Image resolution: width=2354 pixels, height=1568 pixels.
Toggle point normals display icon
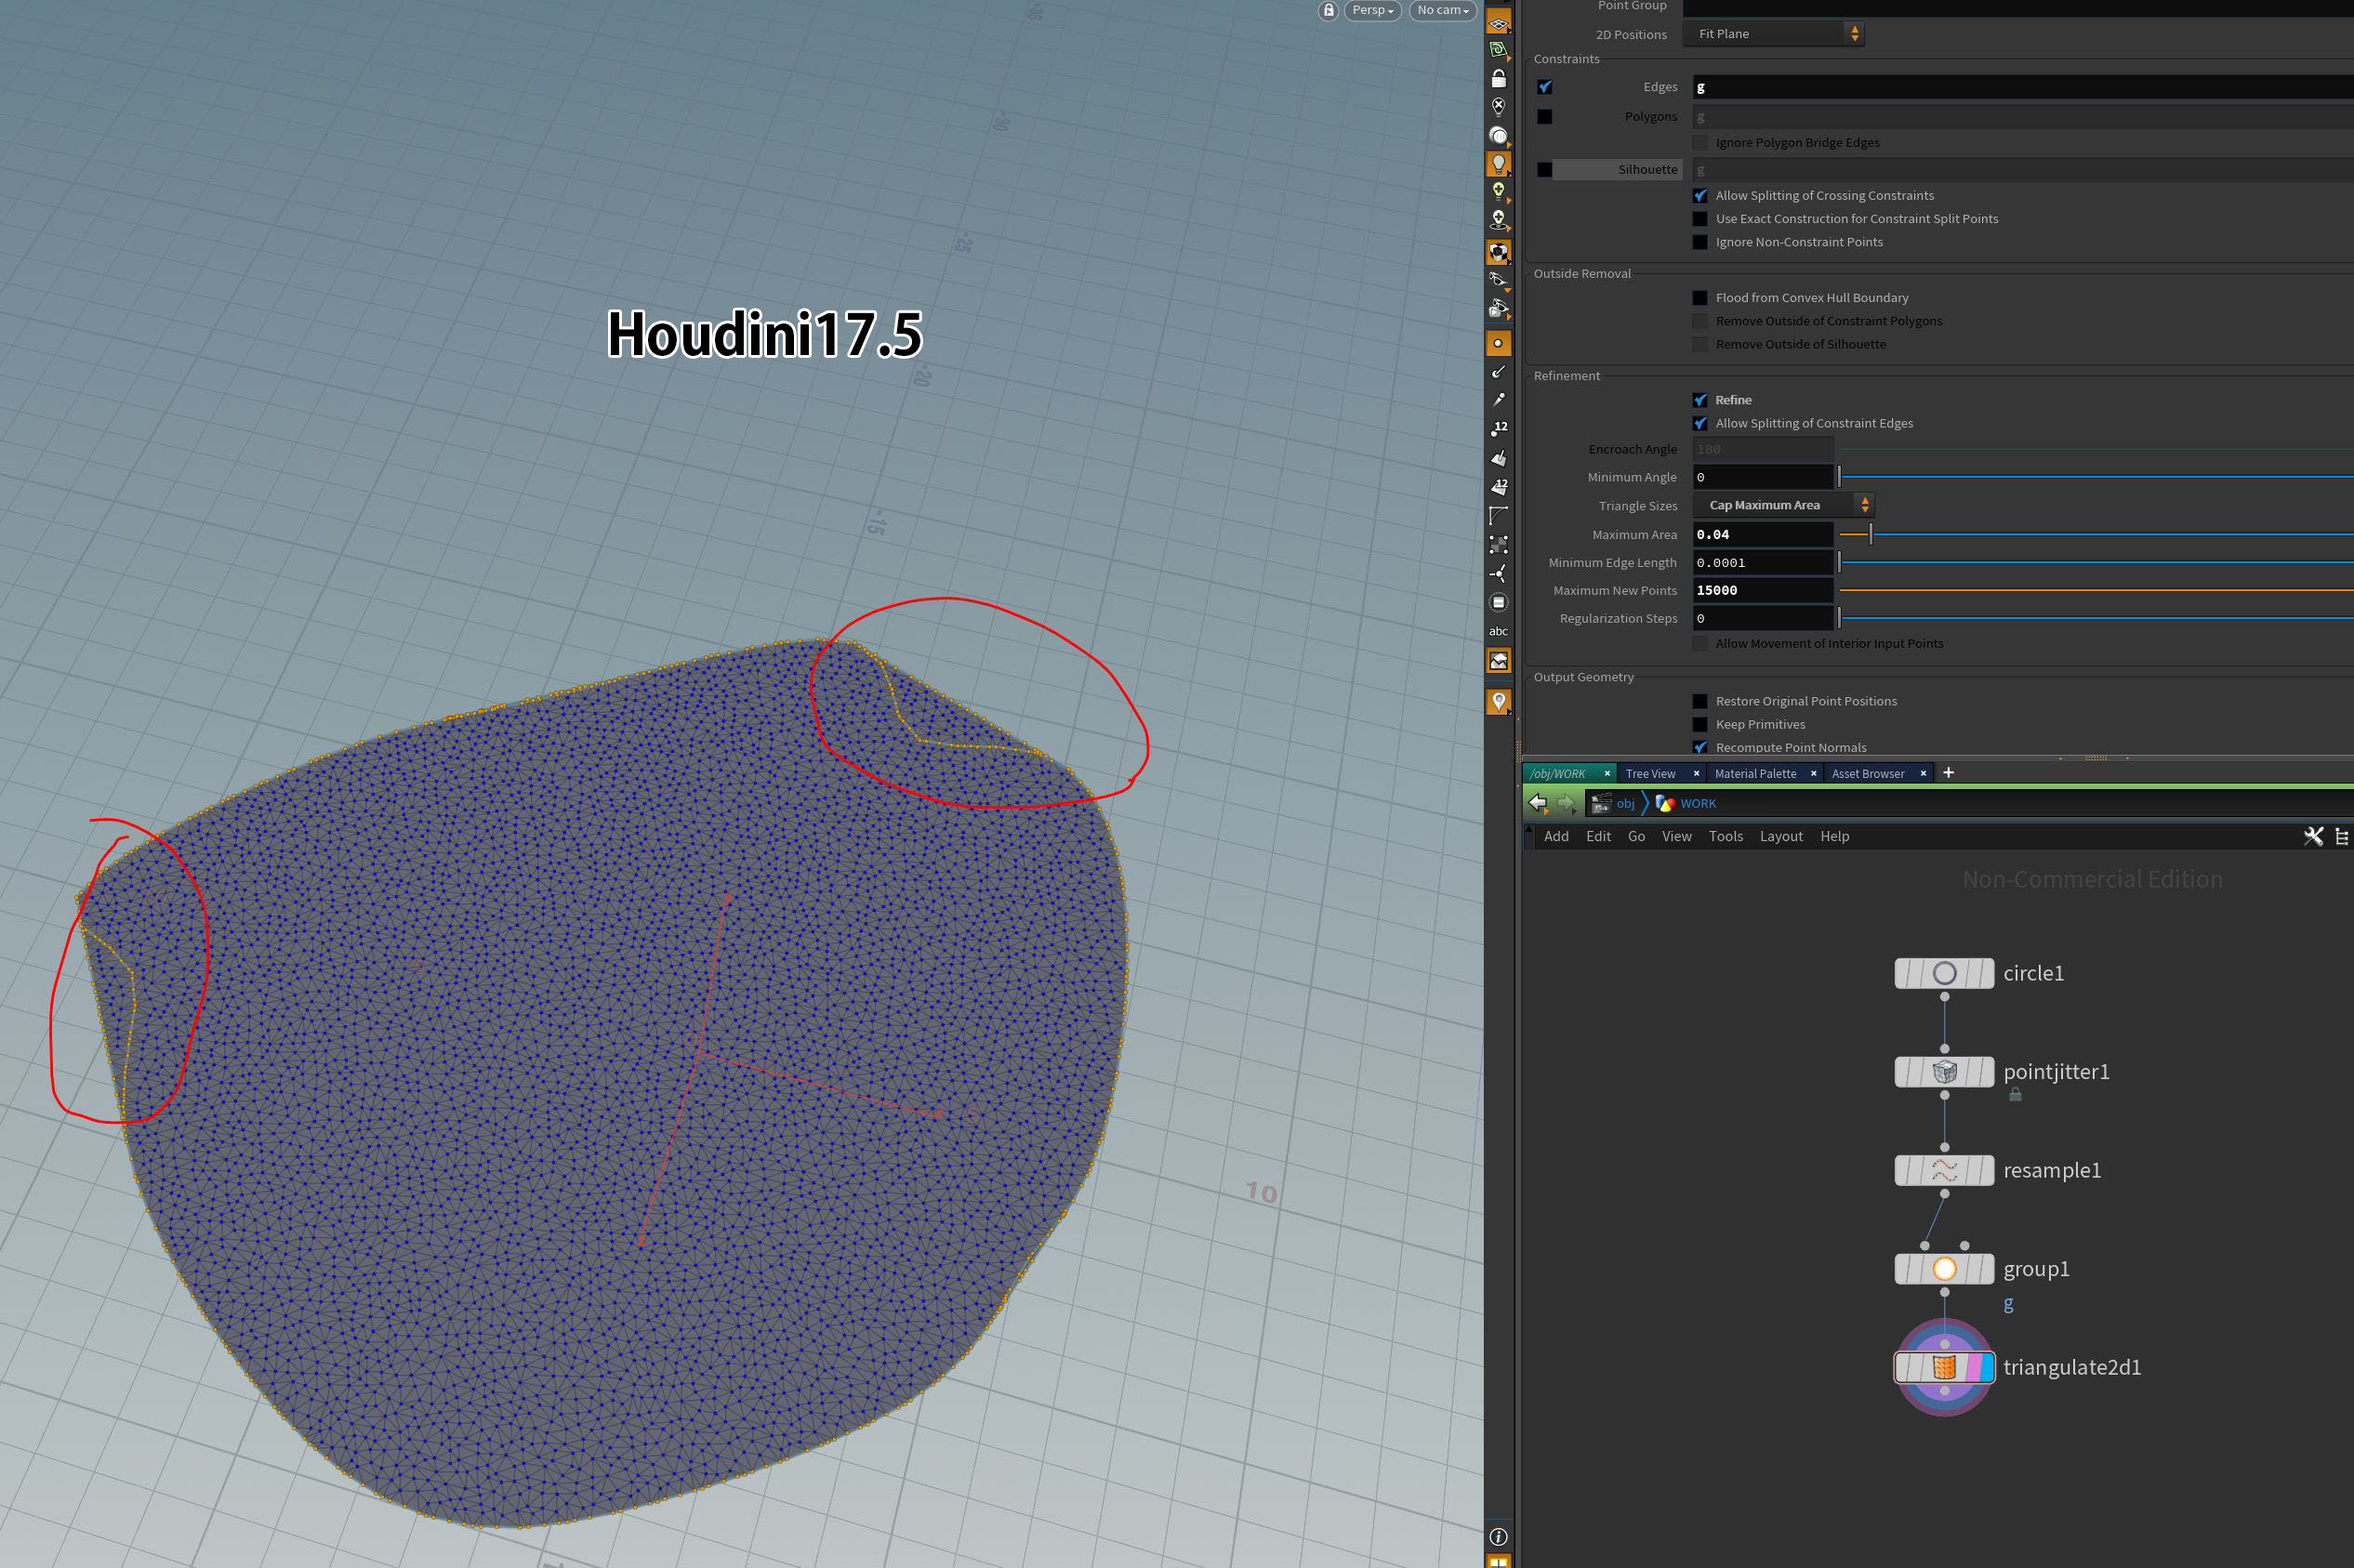pyautogui.click(x=1498, y=372)
